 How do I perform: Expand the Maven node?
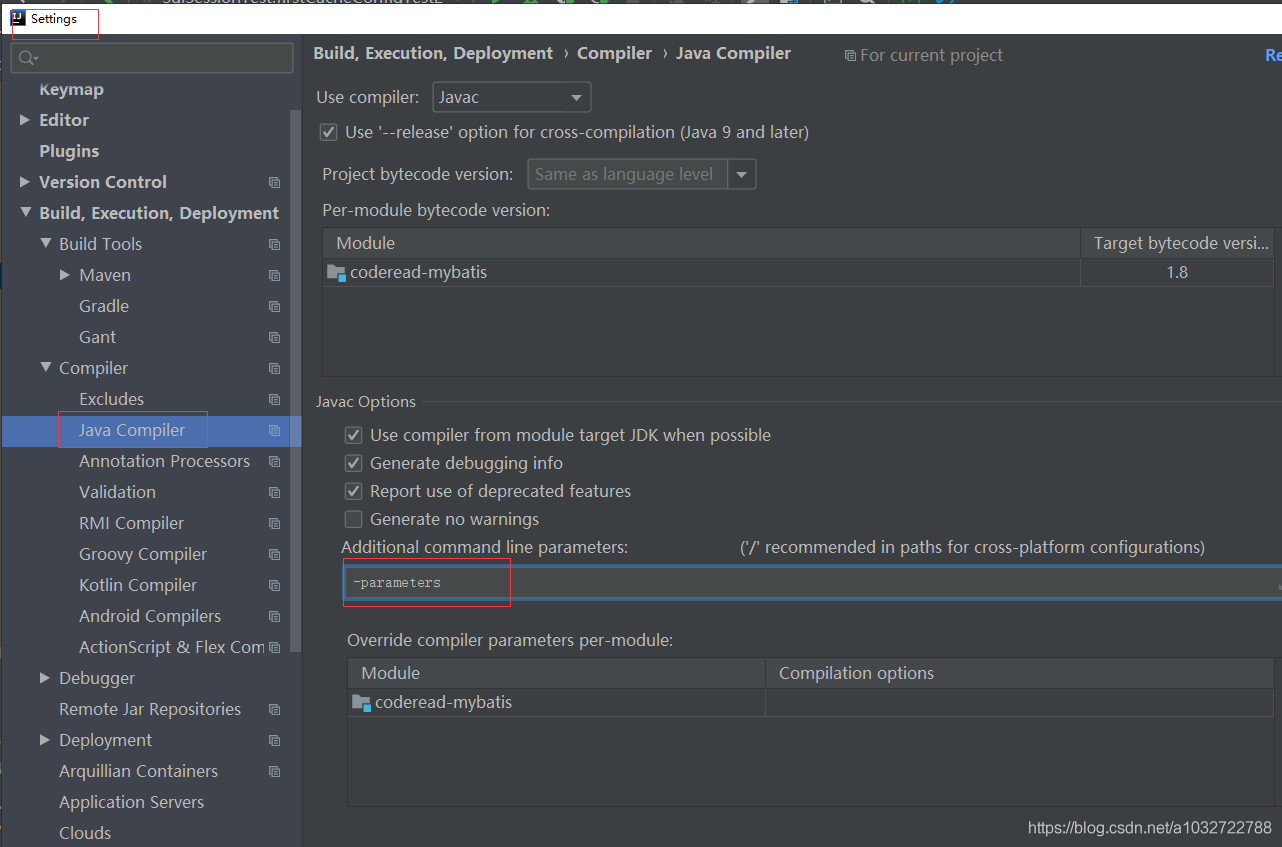(65, 275)
